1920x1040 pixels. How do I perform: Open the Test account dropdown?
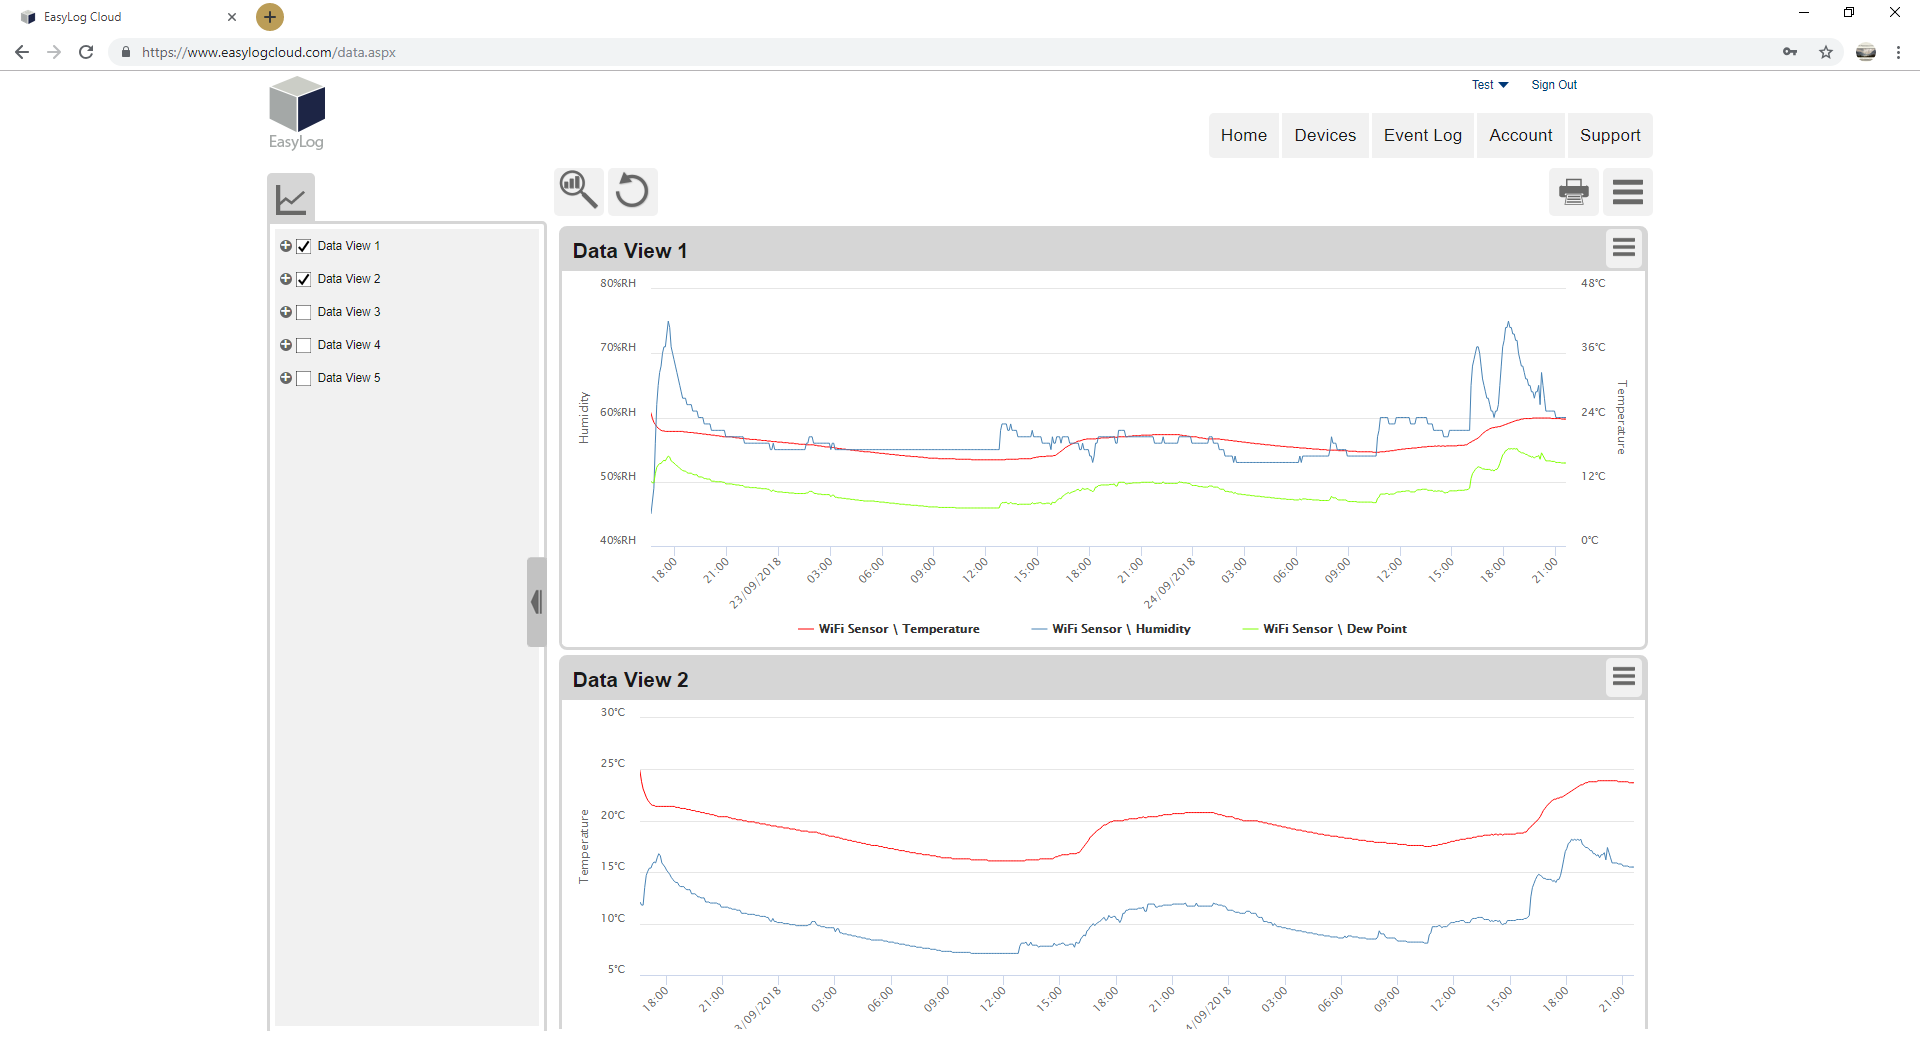tap(1490, 85)
